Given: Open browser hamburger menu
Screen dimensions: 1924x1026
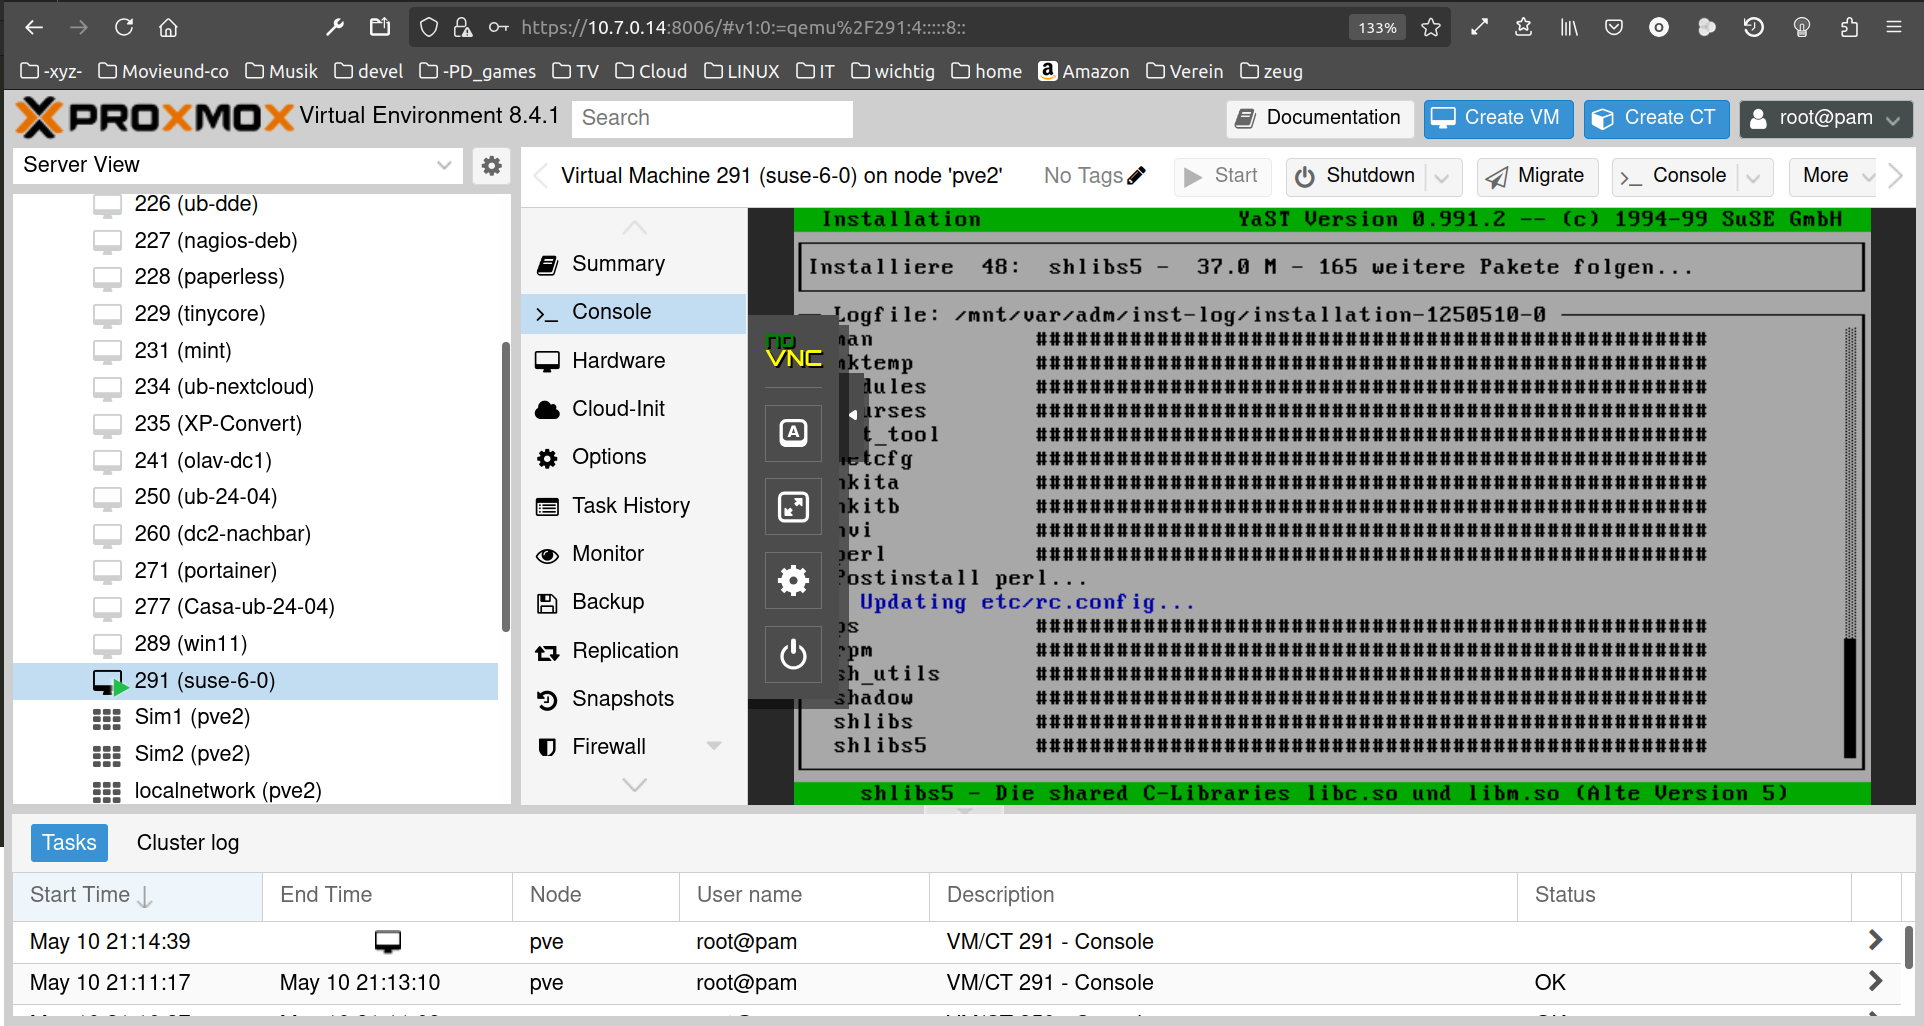Looking at the screenshot, I should pyautogui.click(x=1893, y=27).
